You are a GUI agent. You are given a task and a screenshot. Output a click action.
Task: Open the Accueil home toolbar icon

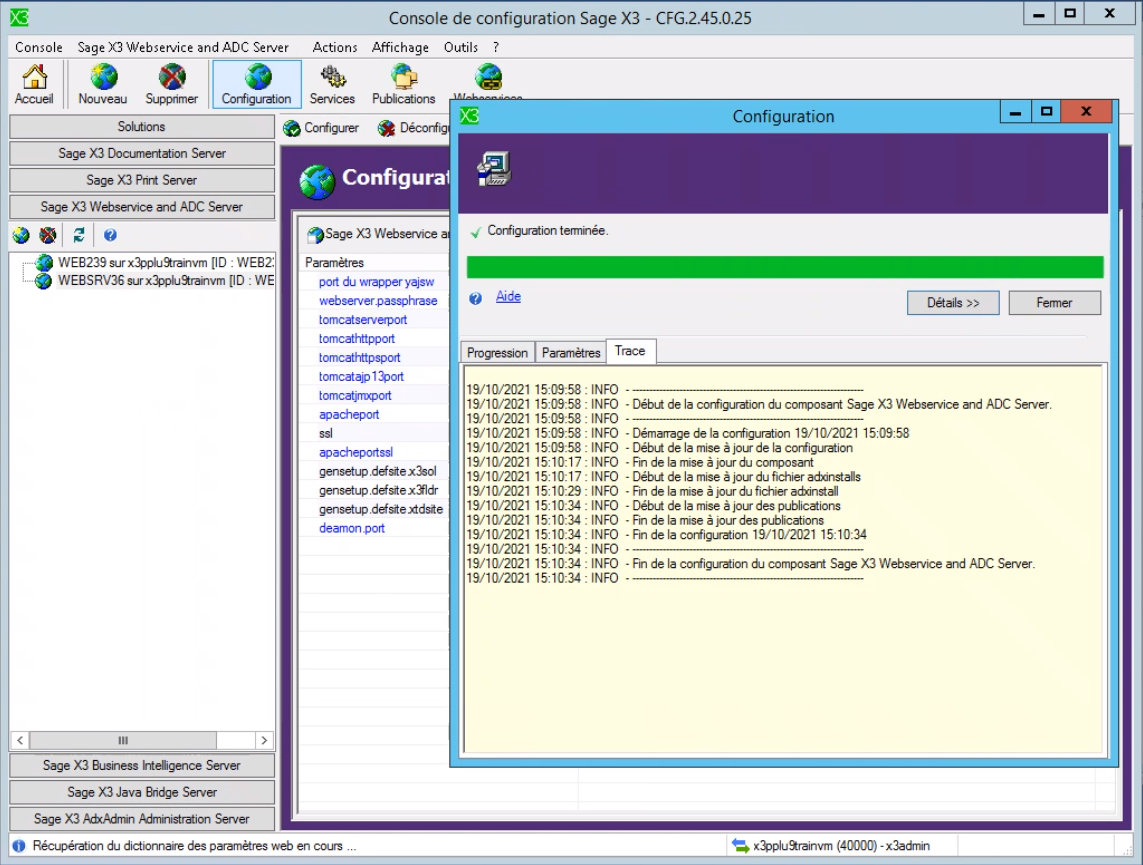(34, 85)
